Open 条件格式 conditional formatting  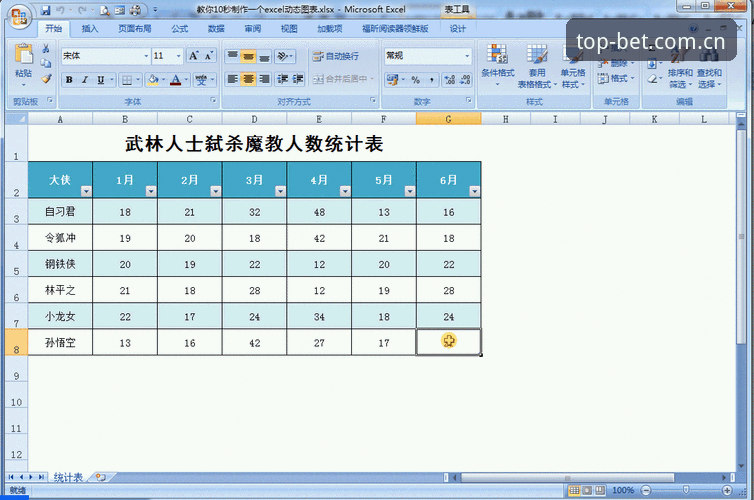pyautogui.click(x=498, y=65)
